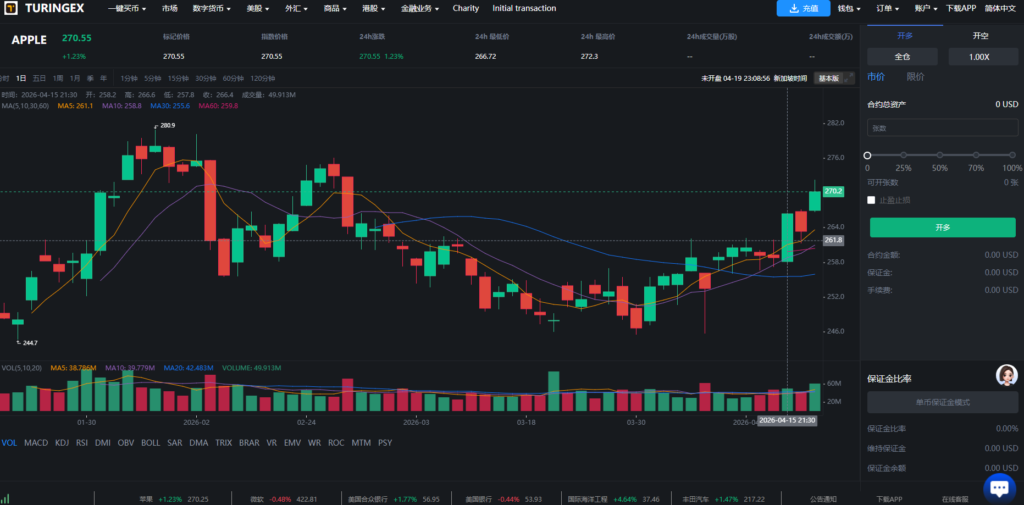Screen dimensions: 1024x505
Task: Open Initial transaction page
Action: [x=524, y=8]
